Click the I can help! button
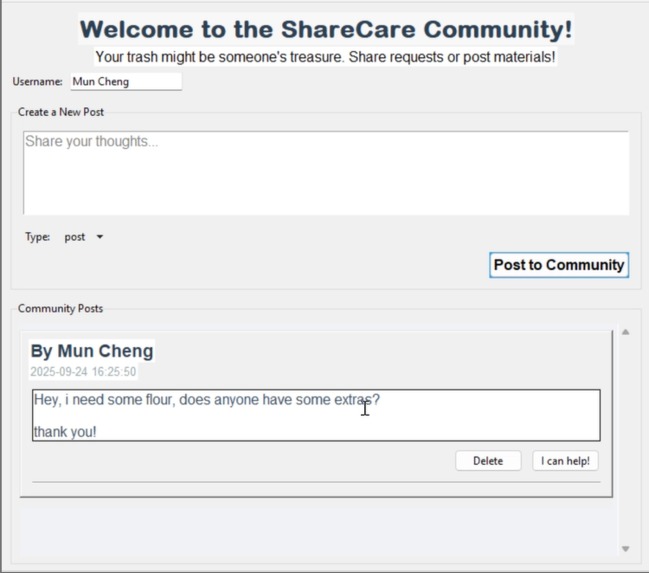 (565, 461)
